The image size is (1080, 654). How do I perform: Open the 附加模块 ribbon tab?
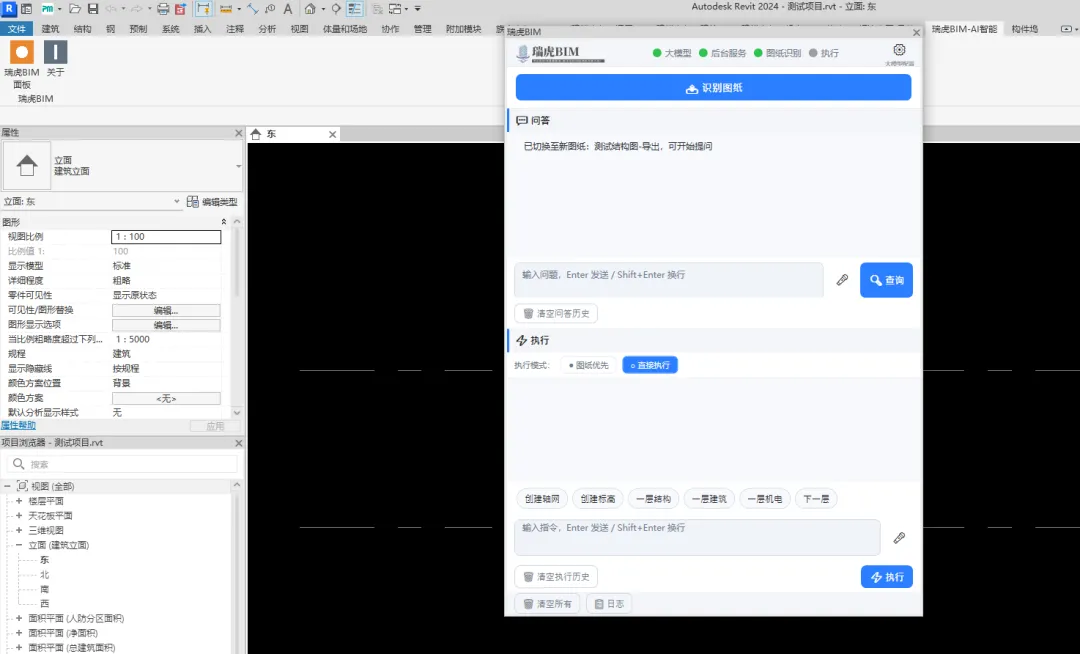coord(463,29)
